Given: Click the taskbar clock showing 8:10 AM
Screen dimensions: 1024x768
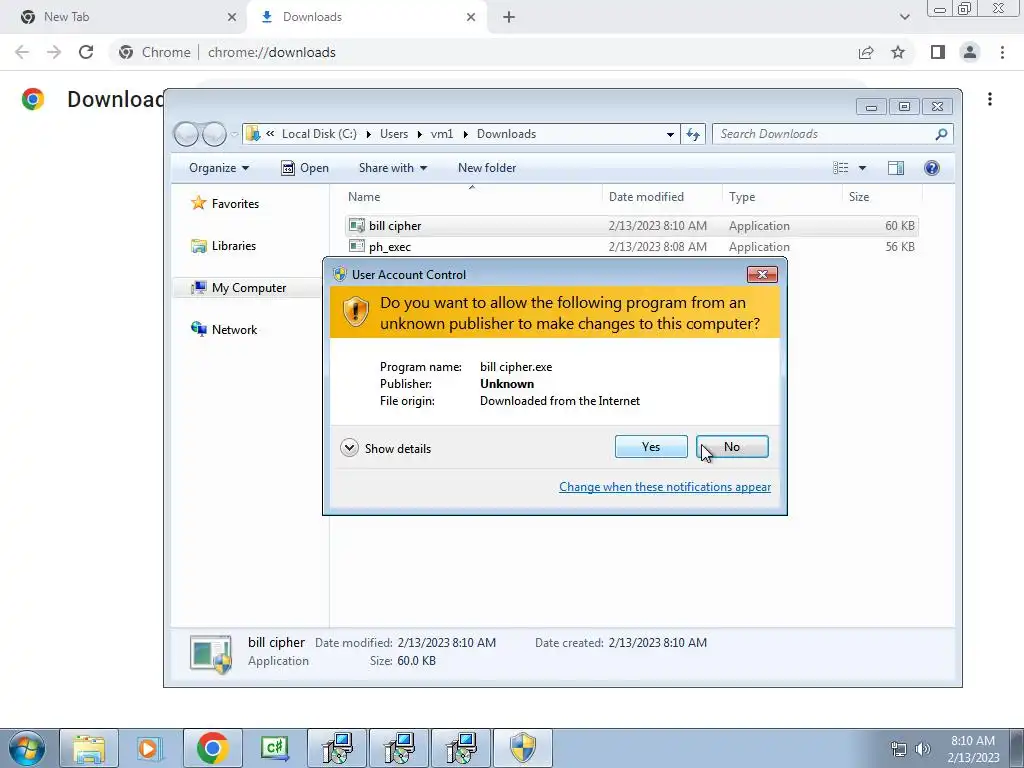Looking at the screenshot, I should tap(973, 749).
